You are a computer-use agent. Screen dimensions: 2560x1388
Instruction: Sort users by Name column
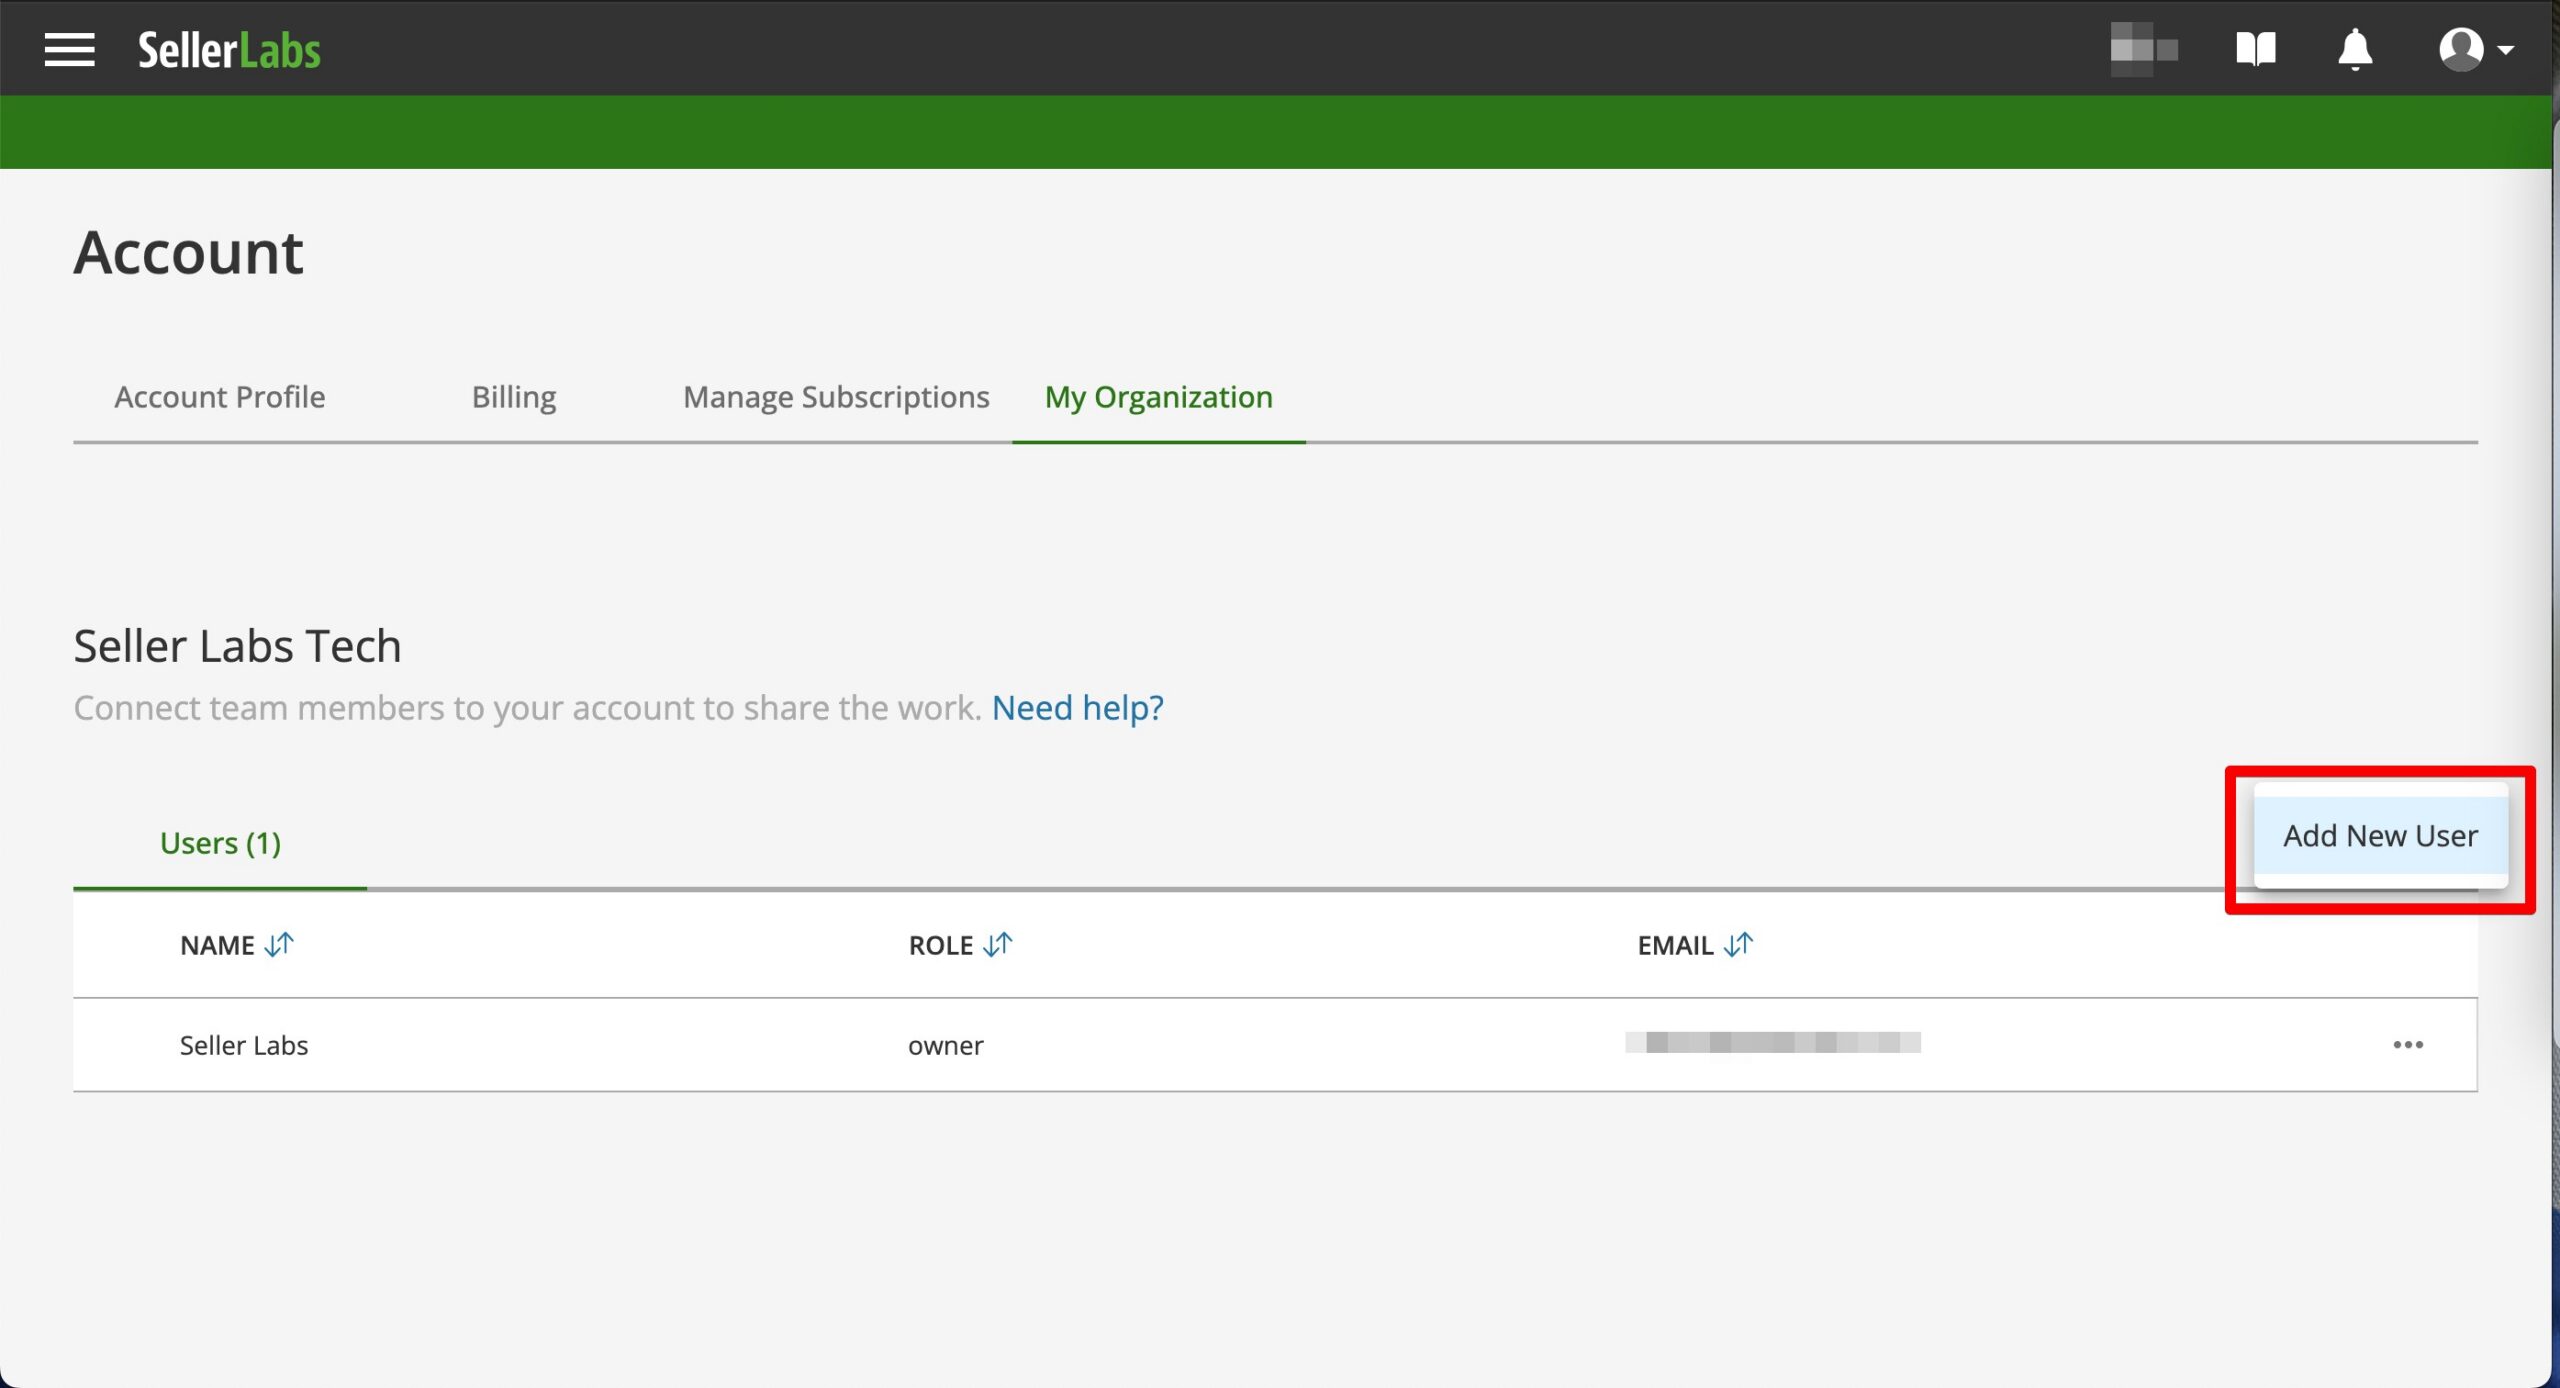pos(279,944)
